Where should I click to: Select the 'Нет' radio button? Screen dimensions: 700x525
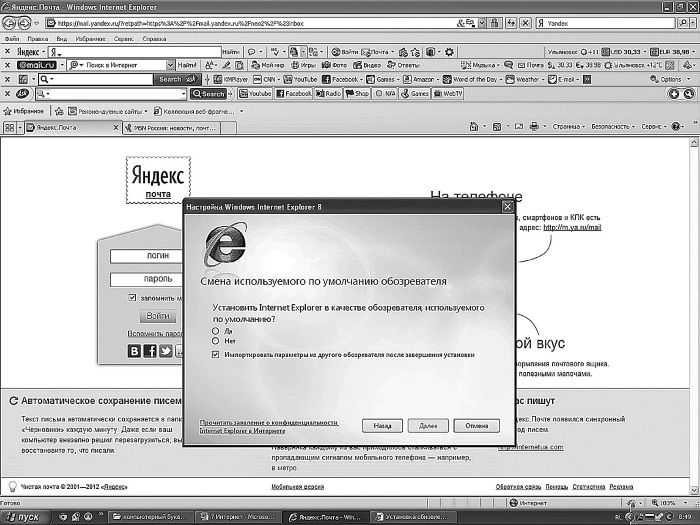215,341
